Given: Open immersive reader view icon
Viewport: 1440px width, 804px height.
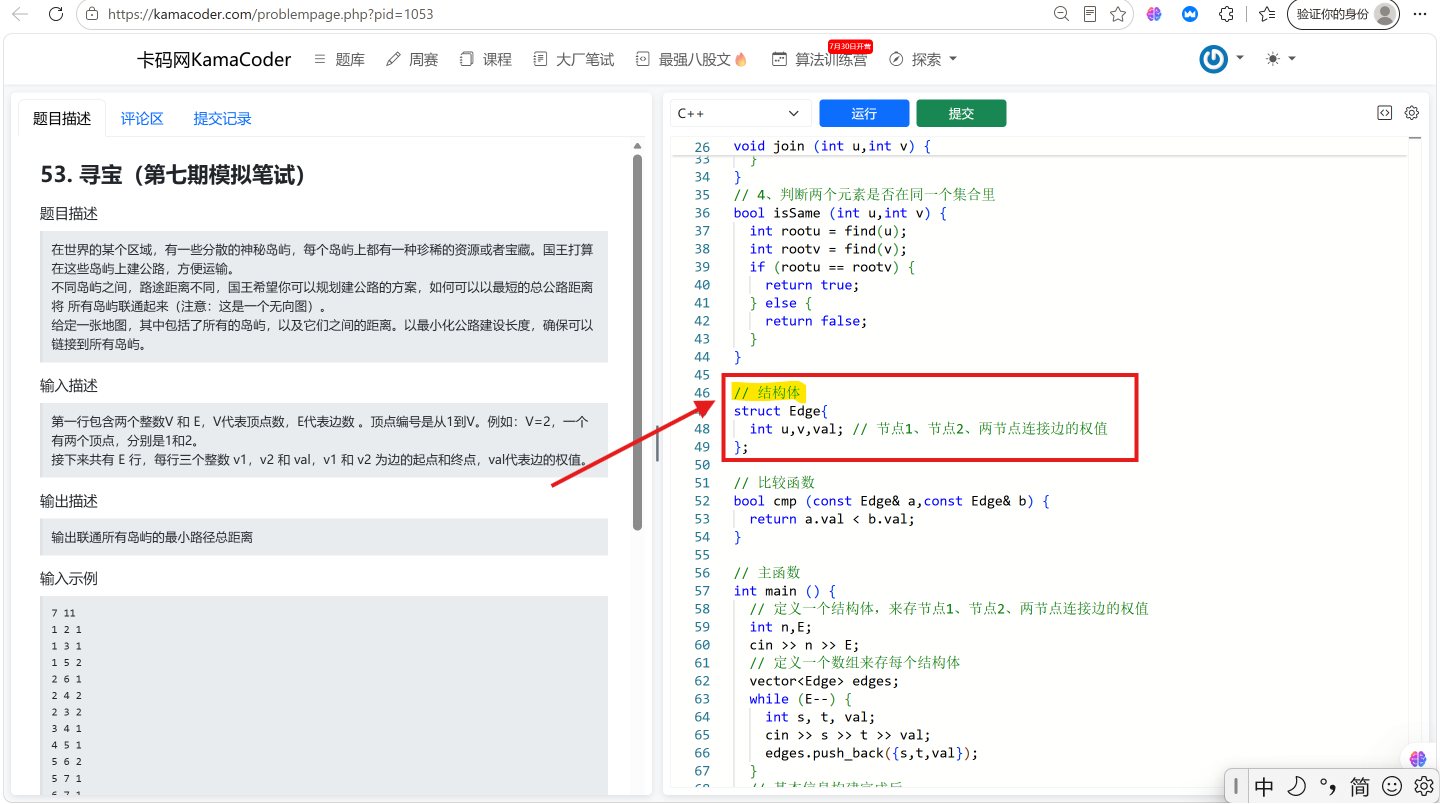Looking at the screenshot, I should click(x=1090, y=14).
